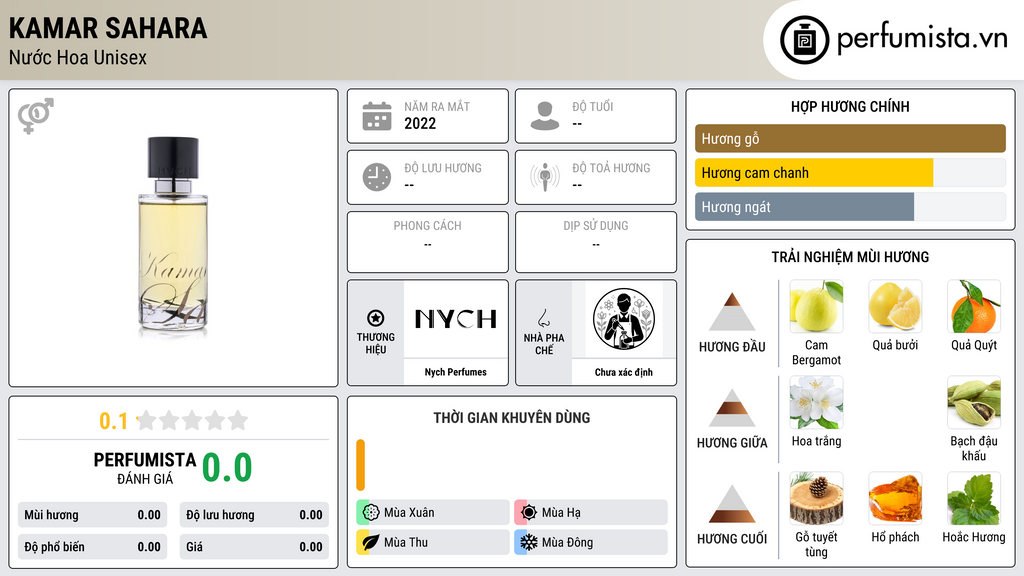1024x576 pixels.
Task: Click the Kamar Sahara bottle image
Action: point(173,237)
